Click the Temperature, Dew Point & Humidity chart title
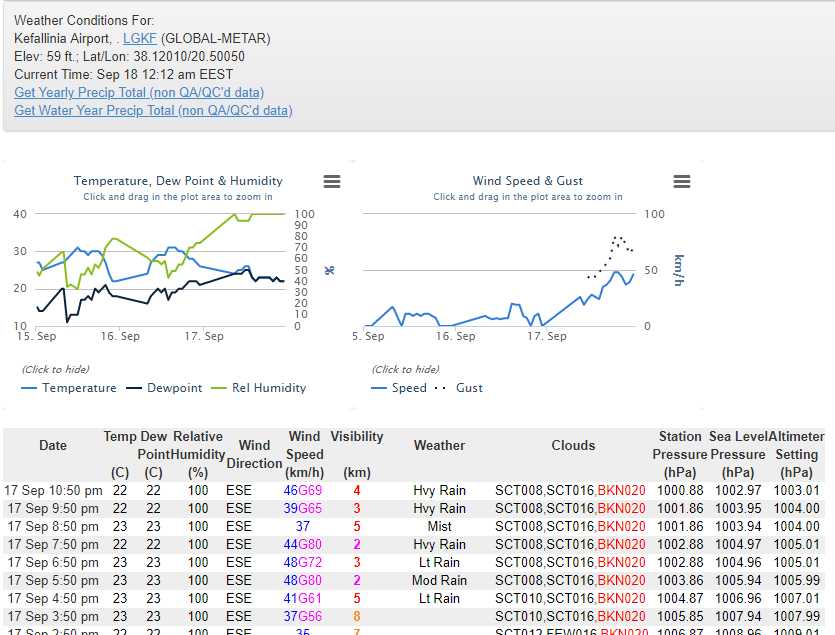 point(178,181)
